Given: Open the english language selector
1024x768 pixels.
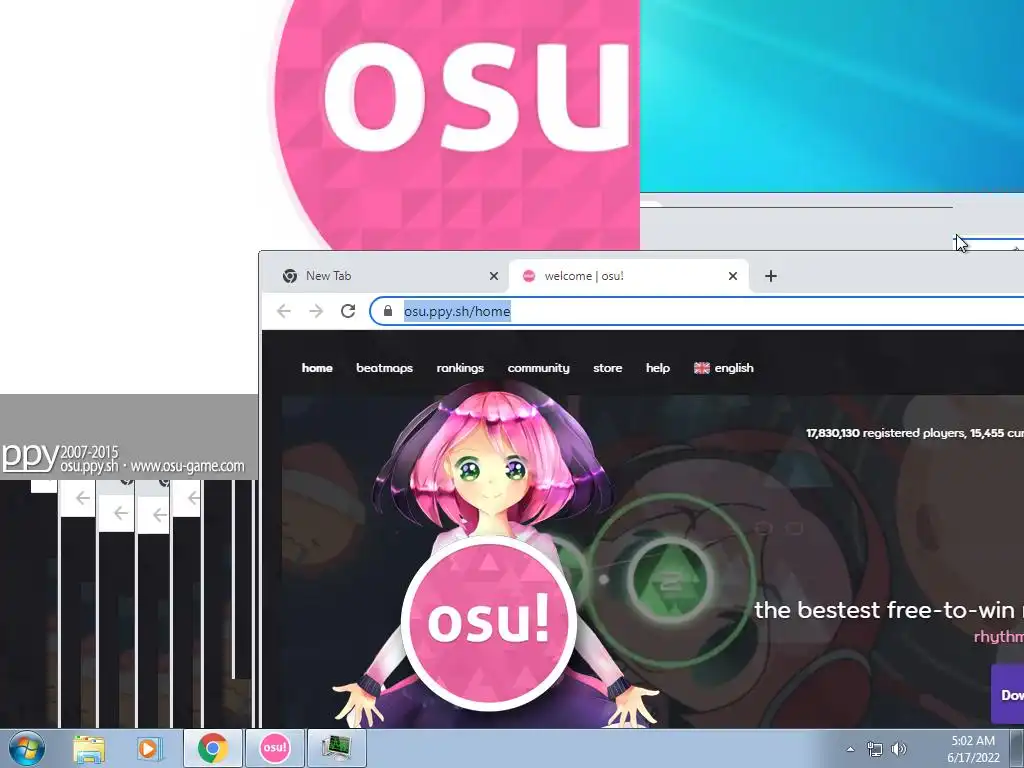Looking at the screenshot, I should (x=724, y=368).
